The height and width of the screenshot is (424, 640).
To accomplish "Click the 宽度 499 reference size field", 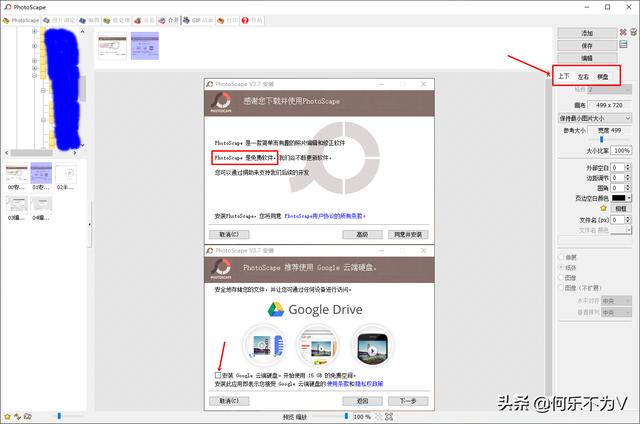I will click(610, 131).
